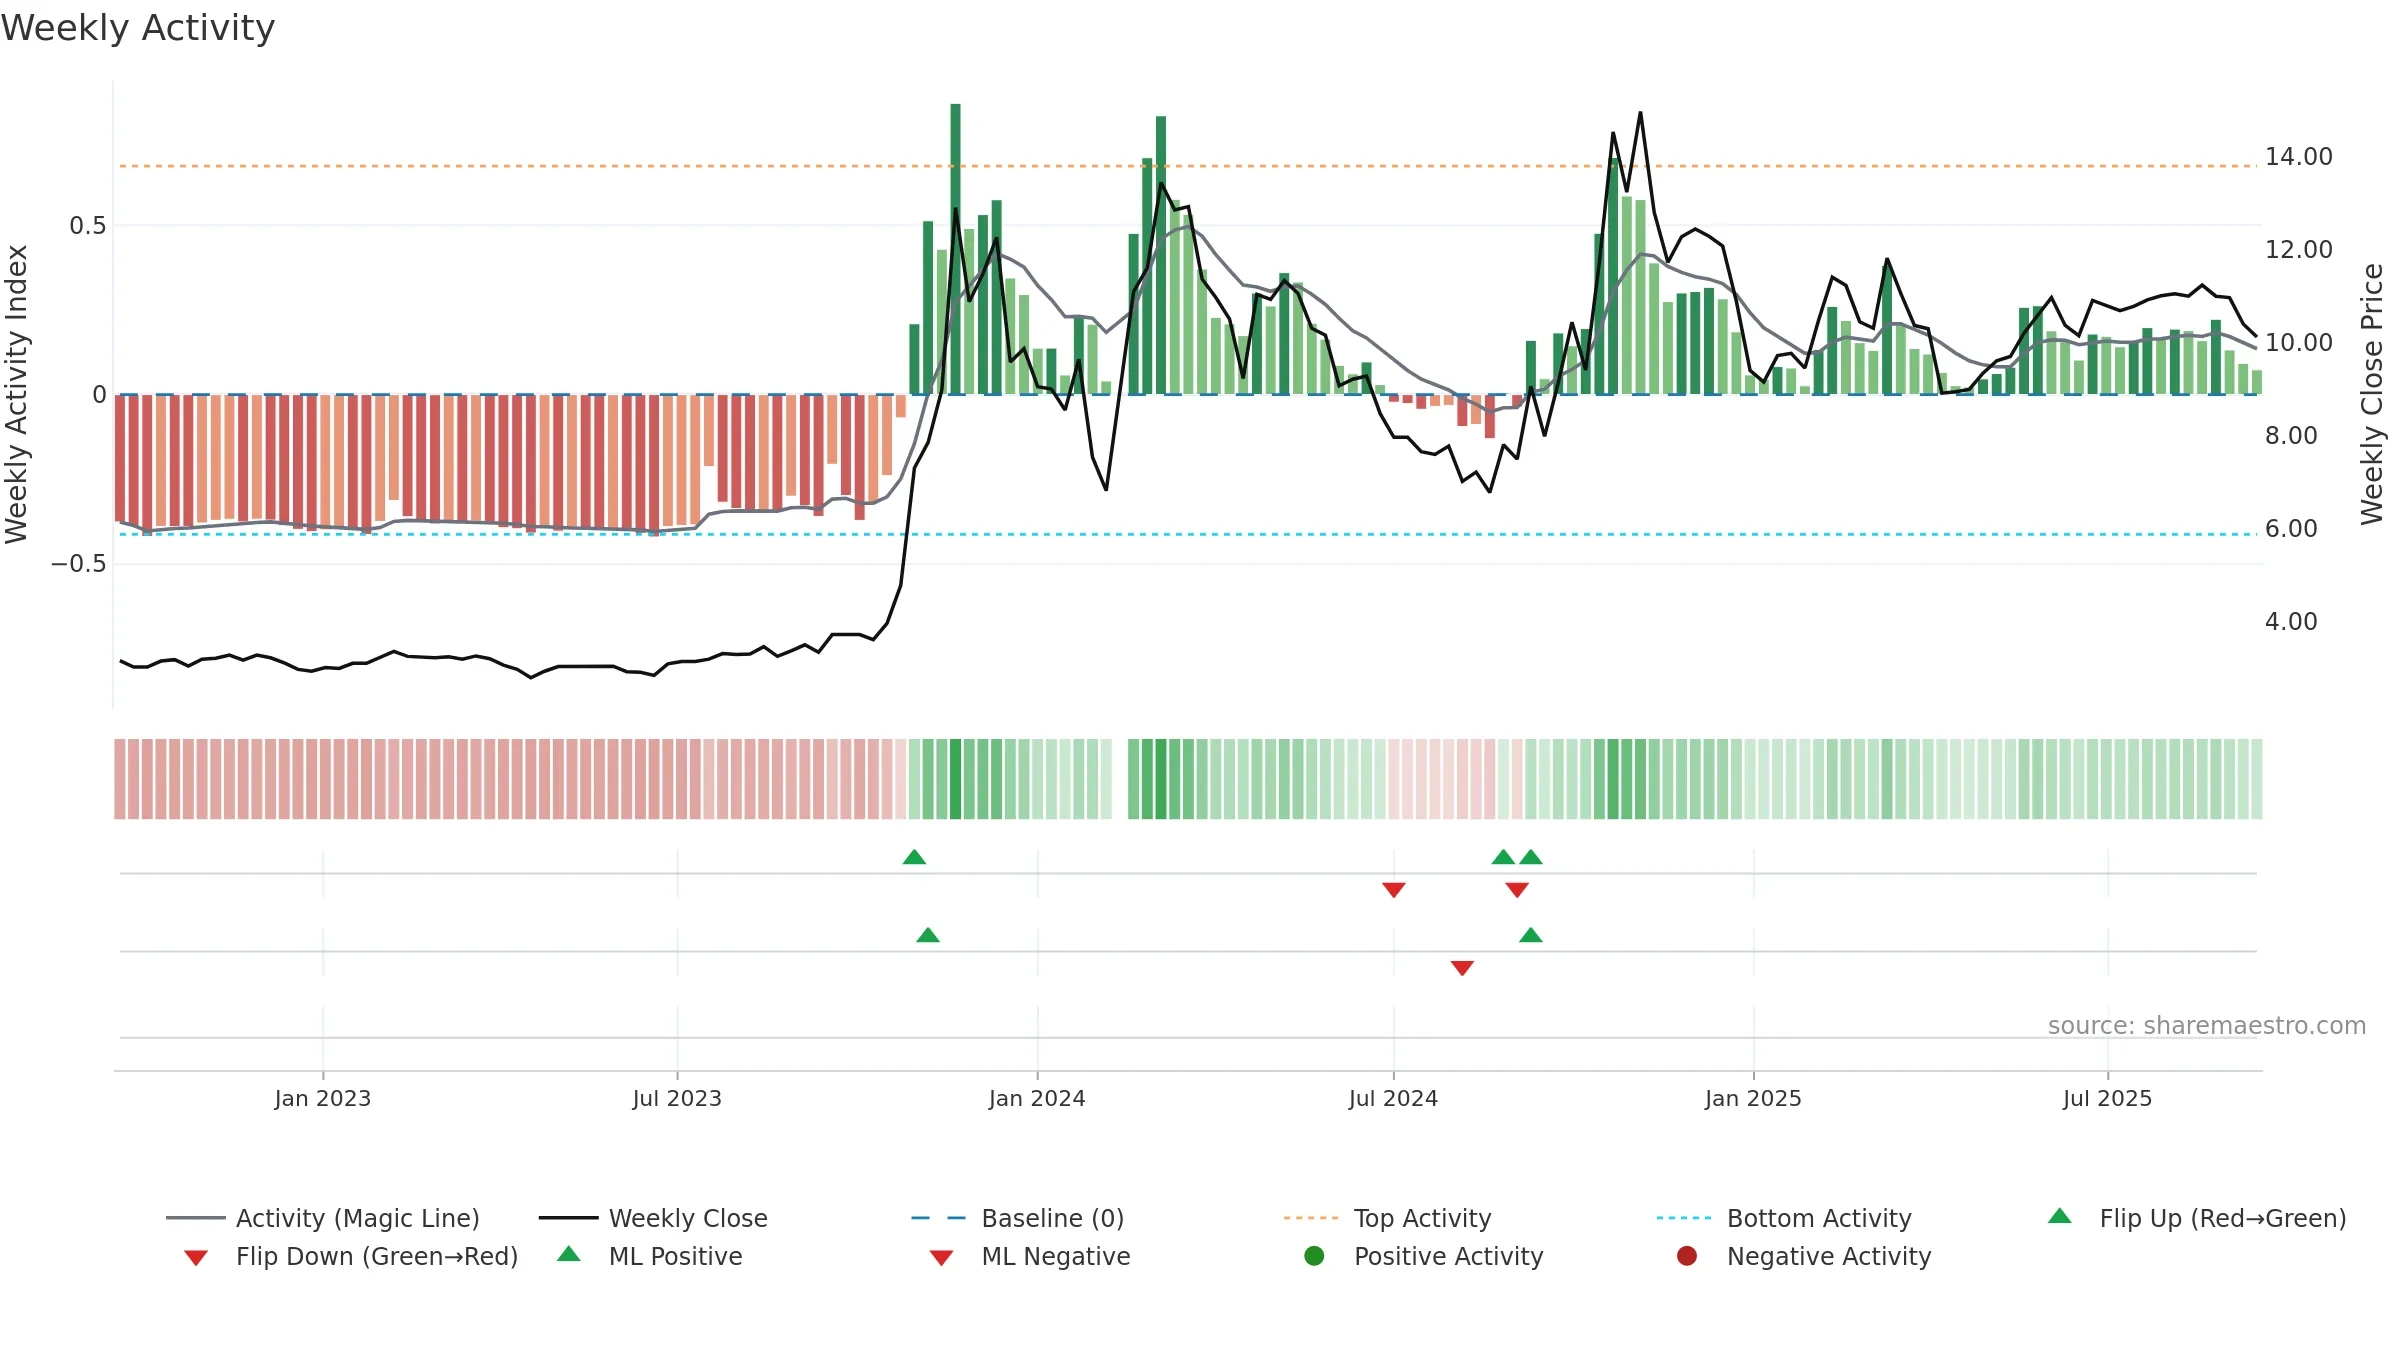Toggle Flip Down (Green→Red) legend entry
This screenshot has width=2400, height=1350.
pos(350,1256)
